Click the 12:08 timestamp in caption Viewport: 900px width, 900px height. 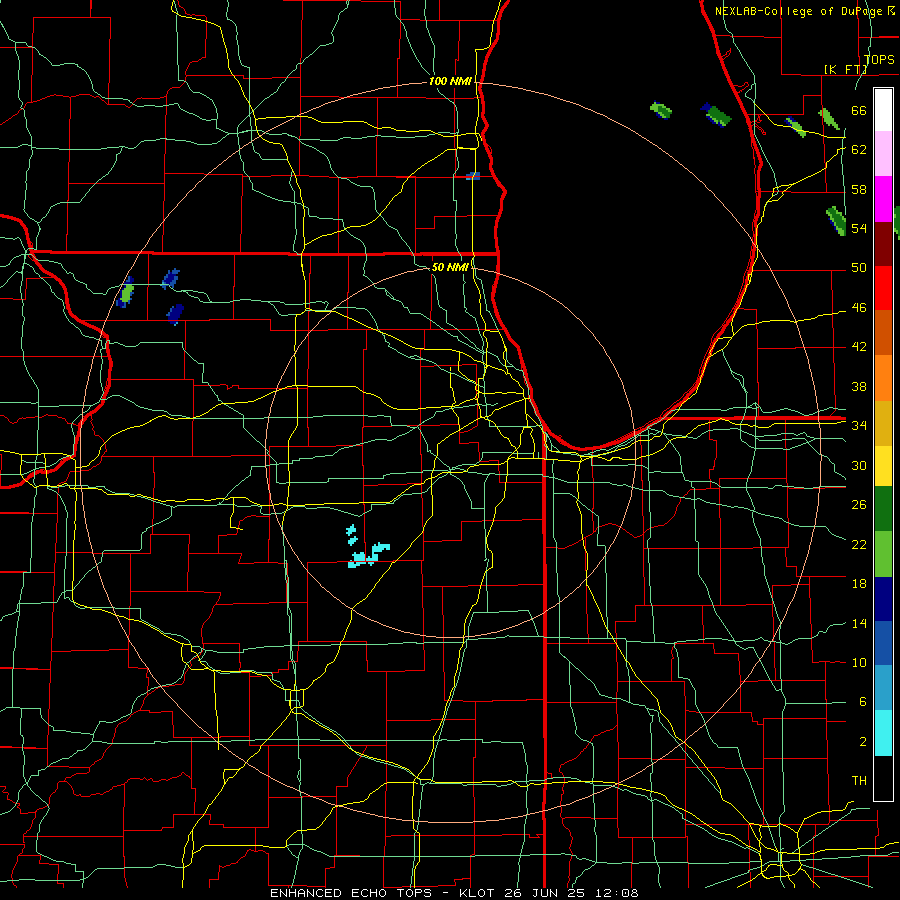617,893
